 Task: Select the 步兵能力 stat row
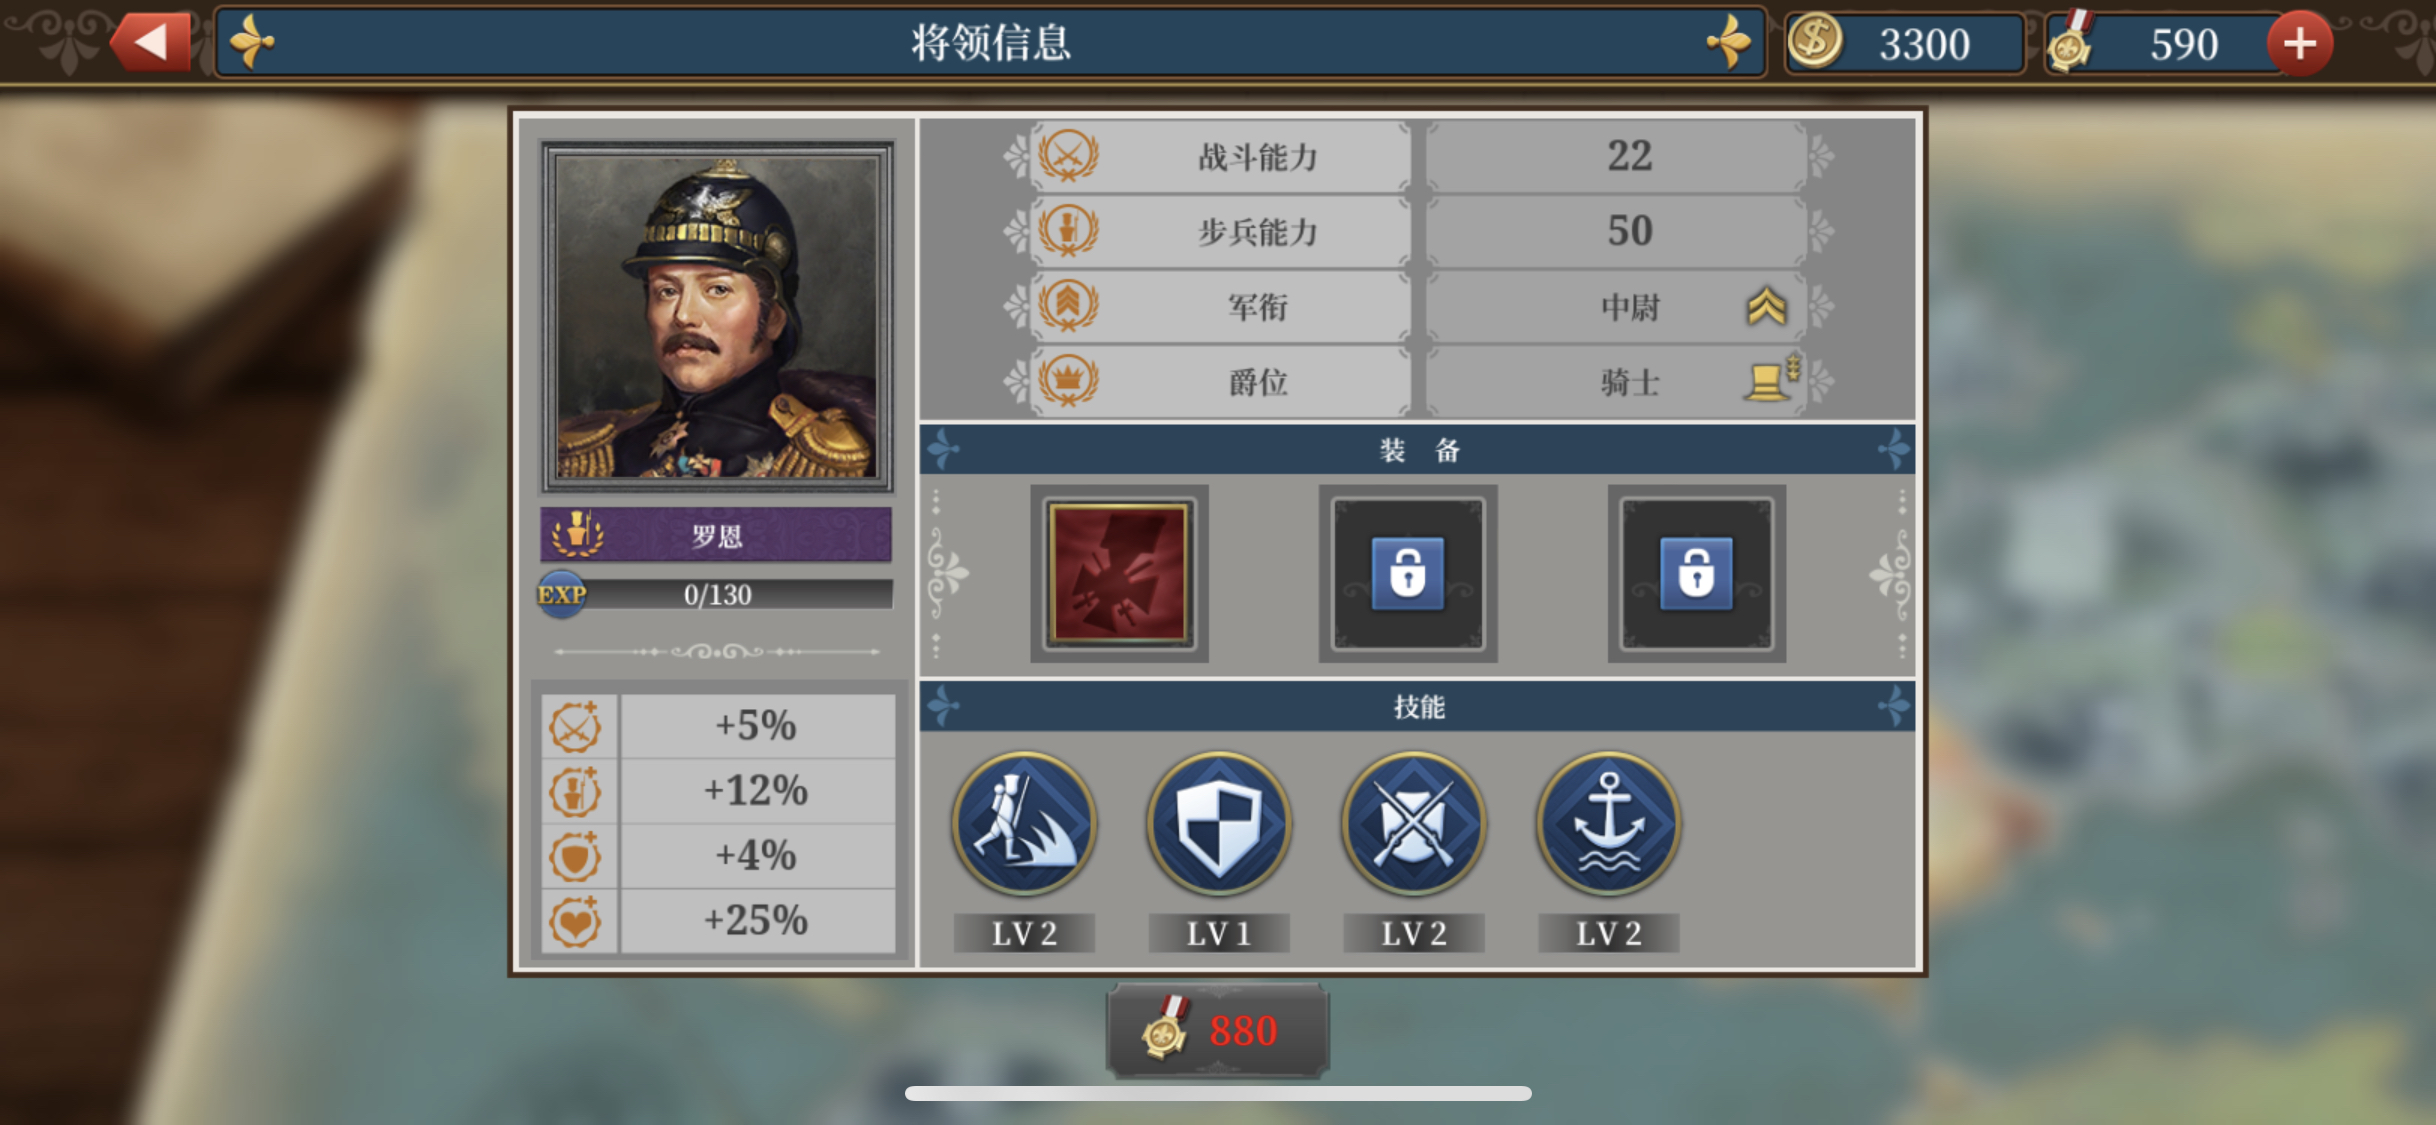pyautogui.click(x=1418, y=231)
